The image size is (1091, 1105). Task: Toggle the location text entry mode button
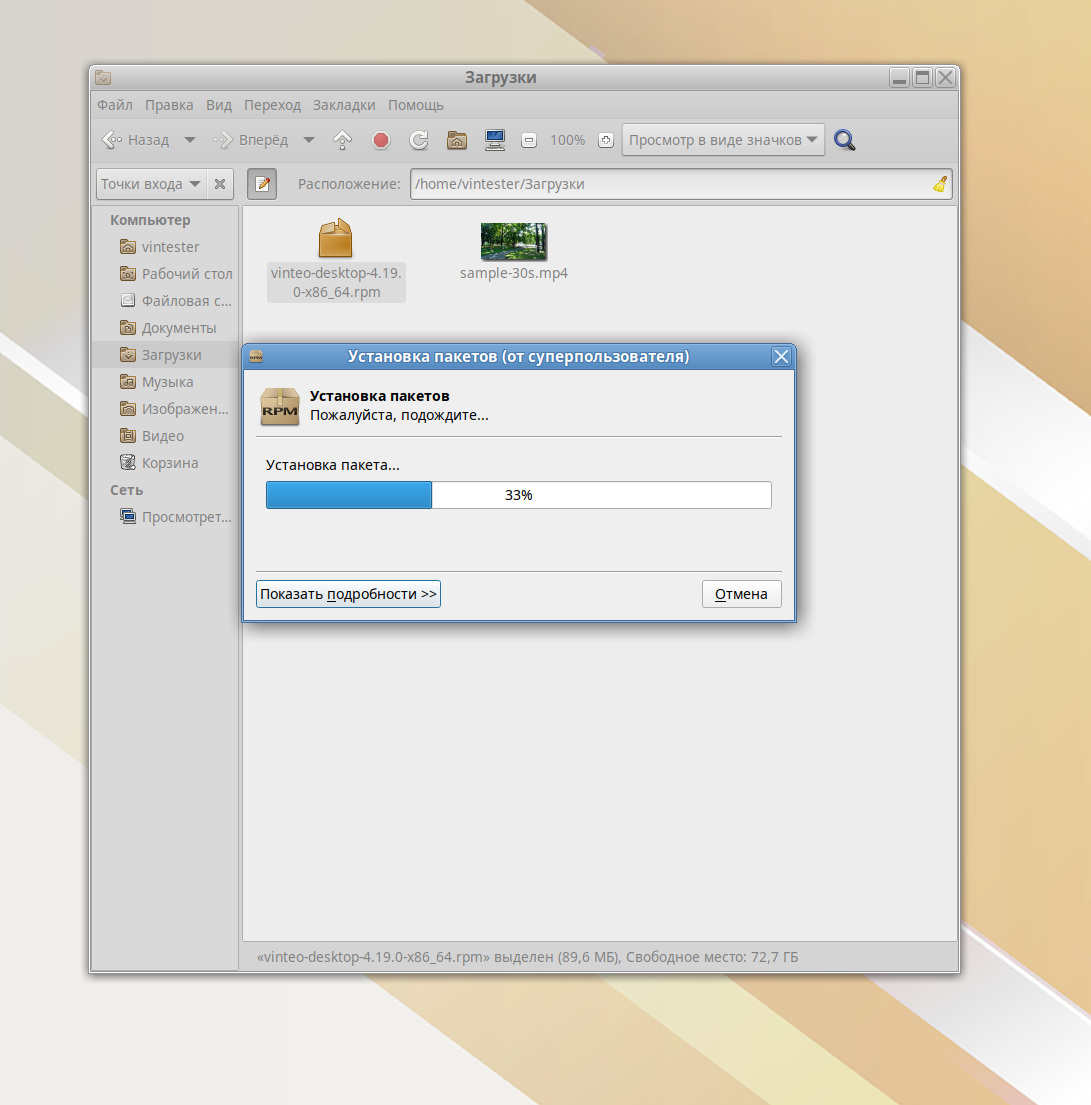262,184
